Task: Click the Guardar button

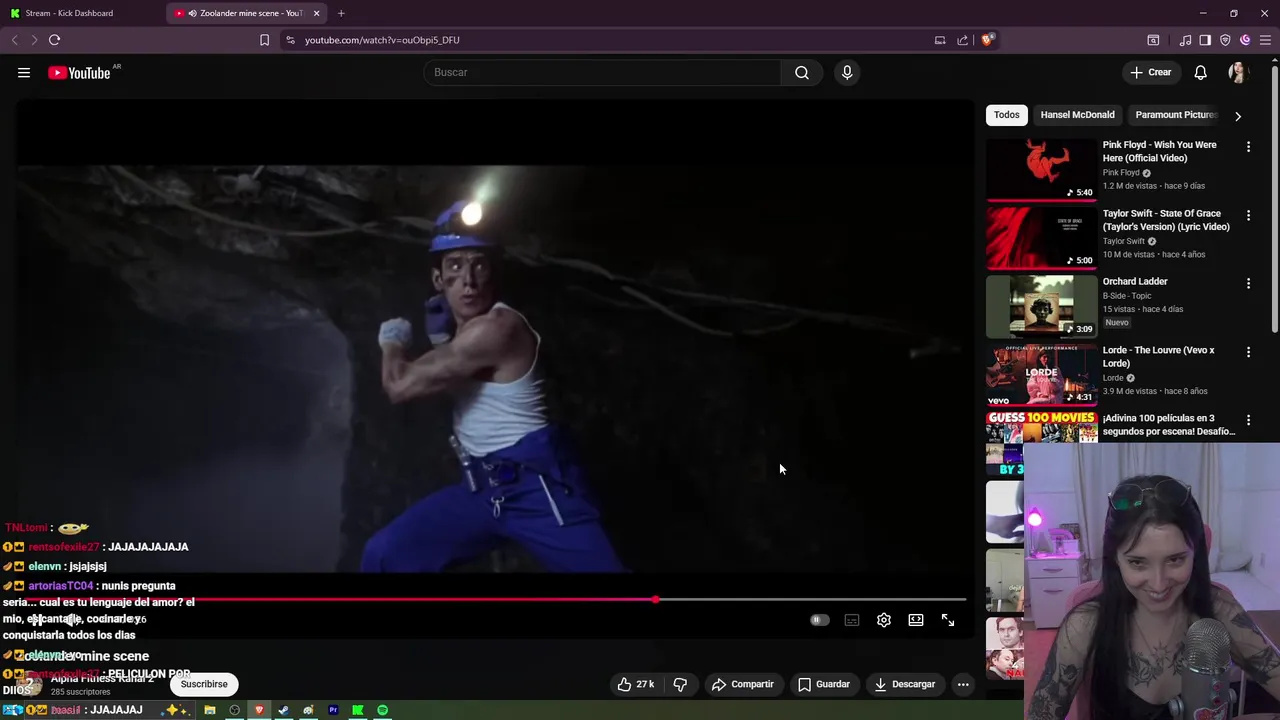Action: click(x=824, y=684)
